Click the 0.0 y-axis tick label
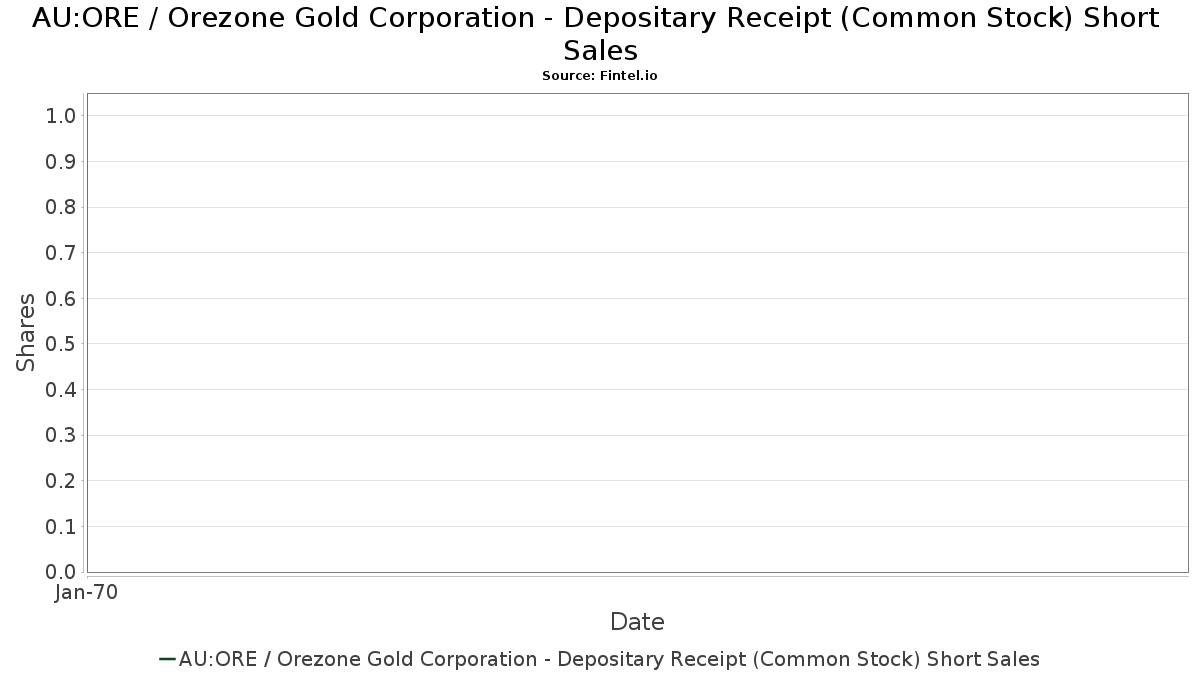Screen dimensions: 1200x675 (61, 572)
